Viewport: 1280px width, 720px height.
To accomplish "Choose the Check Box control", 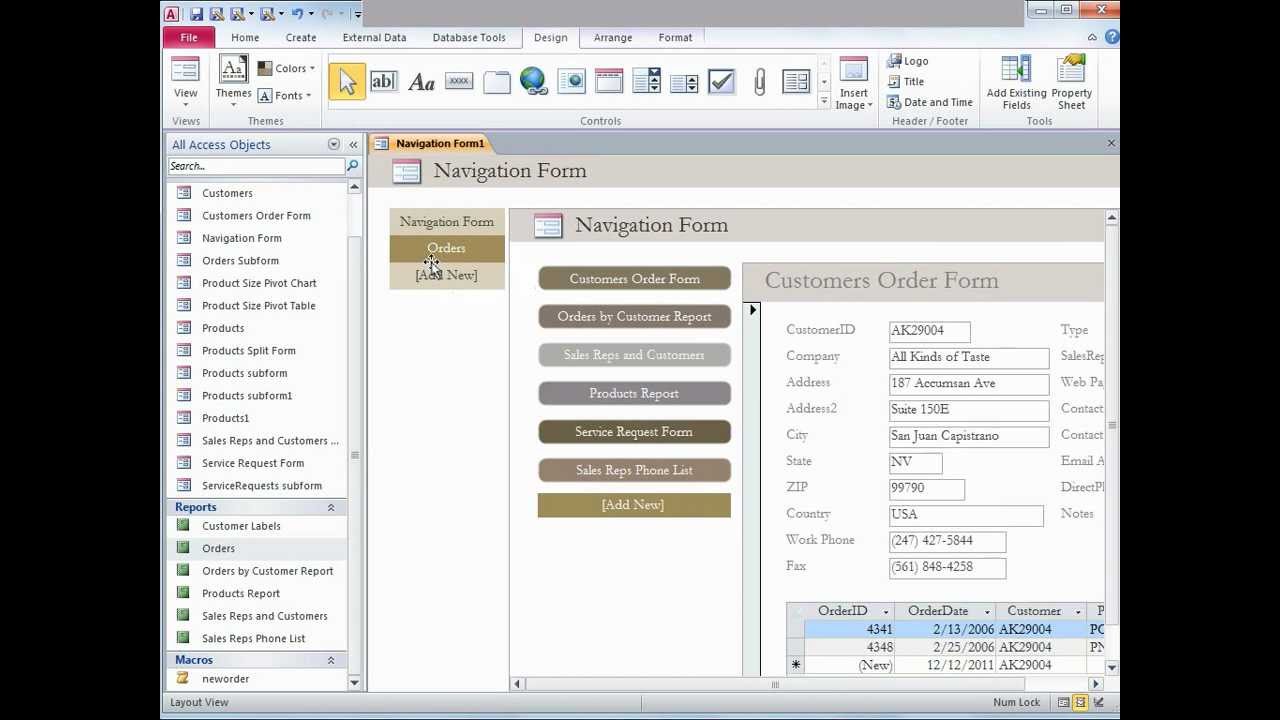I will point(722,82).
